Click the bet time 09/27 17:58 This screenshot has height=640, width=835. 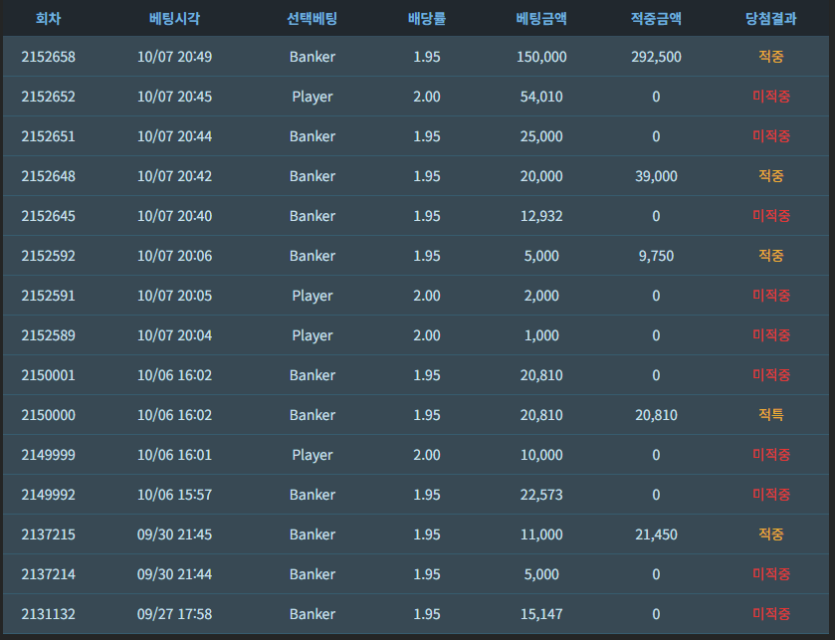pos(175,614)
